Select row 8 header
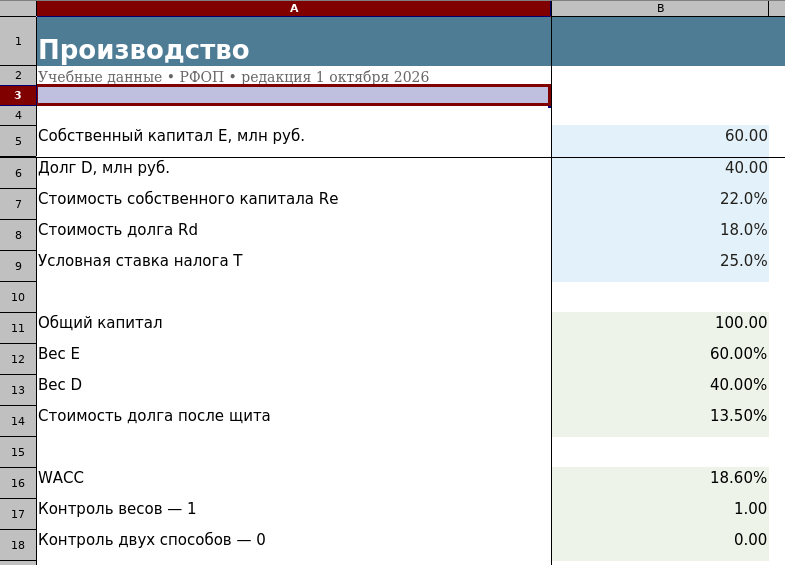785x565 pixels. tap(18, 235)
